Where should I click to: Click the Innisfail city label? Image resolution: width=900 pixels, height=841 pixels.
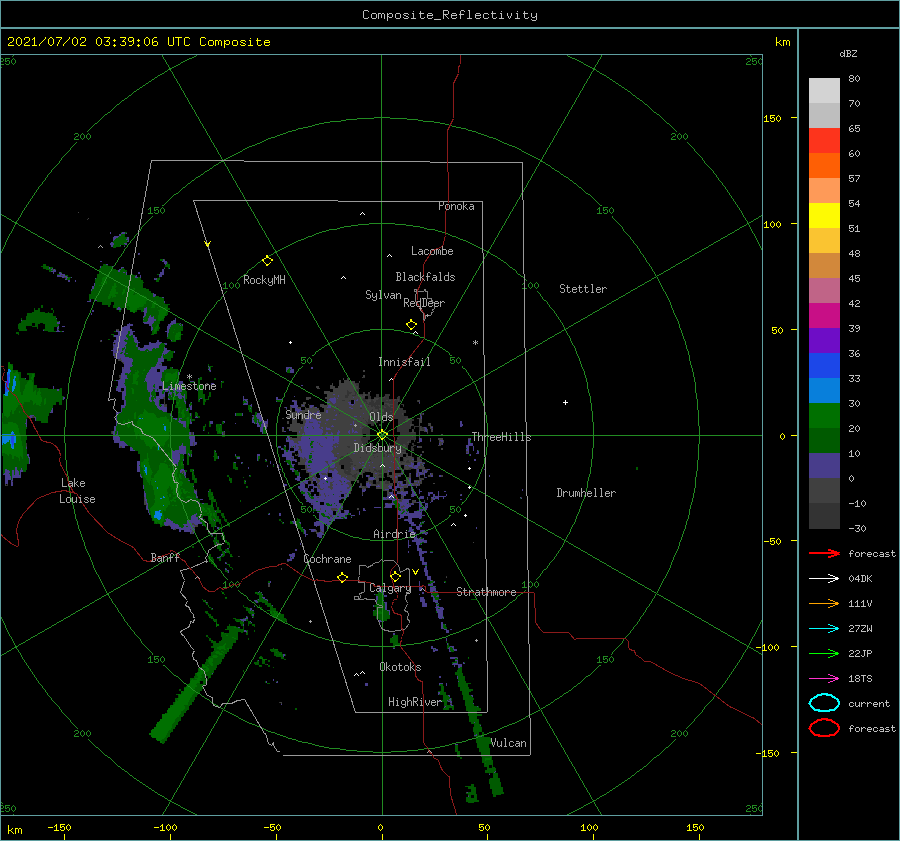pyautogui.click(x=404, y=362)
